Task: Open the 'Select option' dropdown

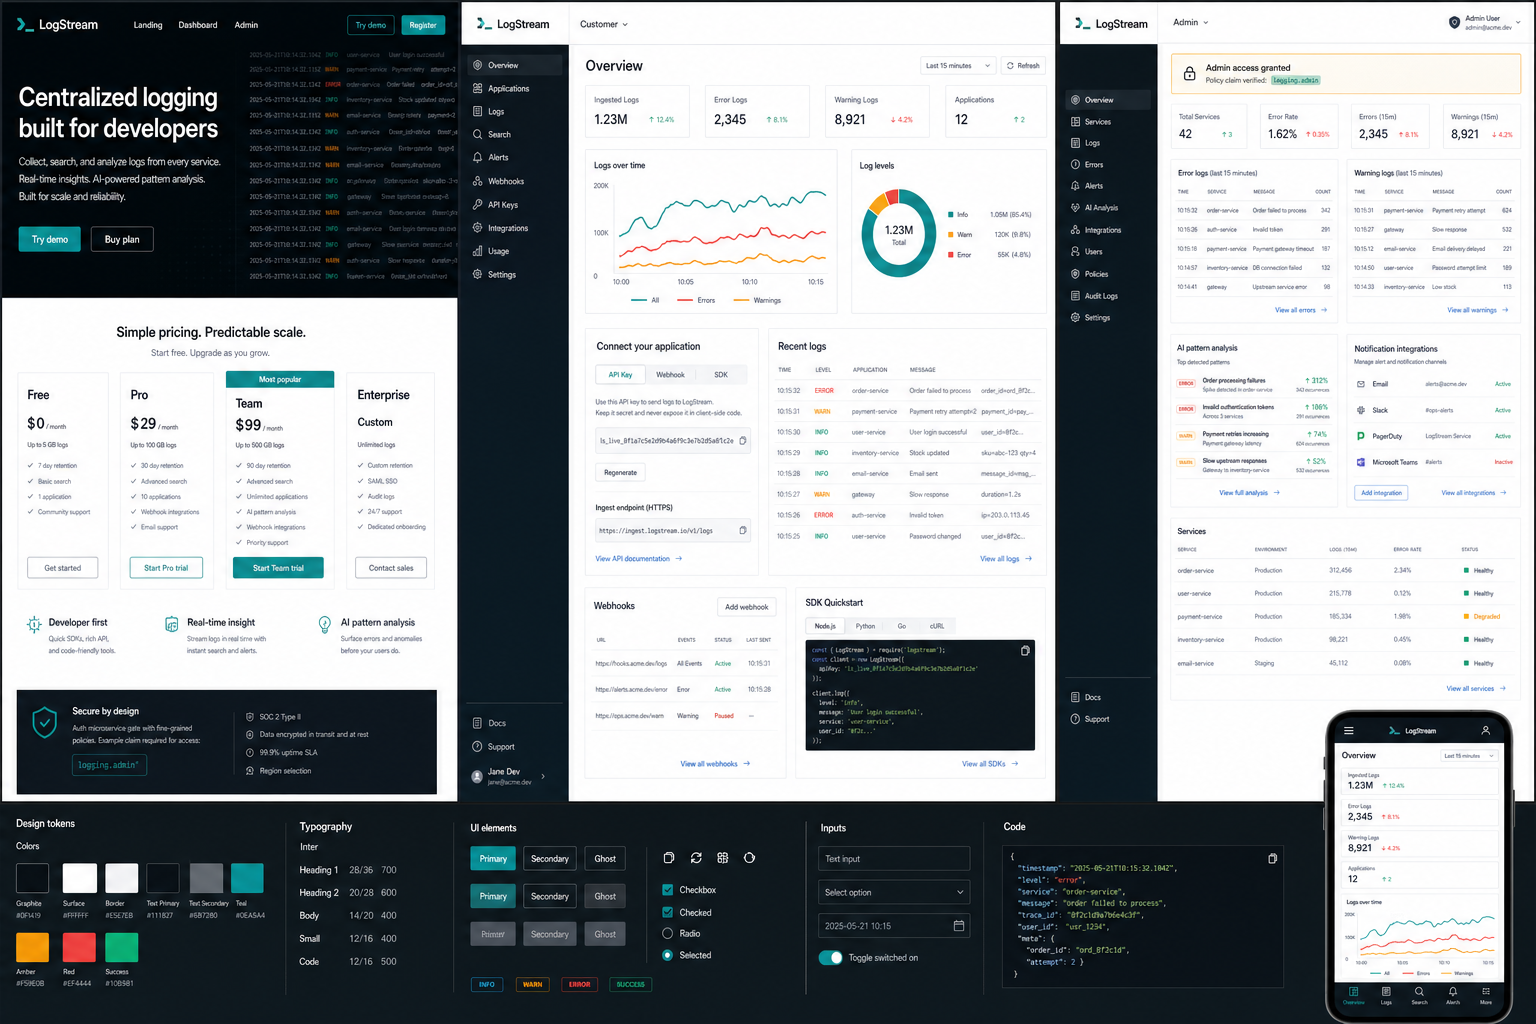Action: (x=894, y=892)
